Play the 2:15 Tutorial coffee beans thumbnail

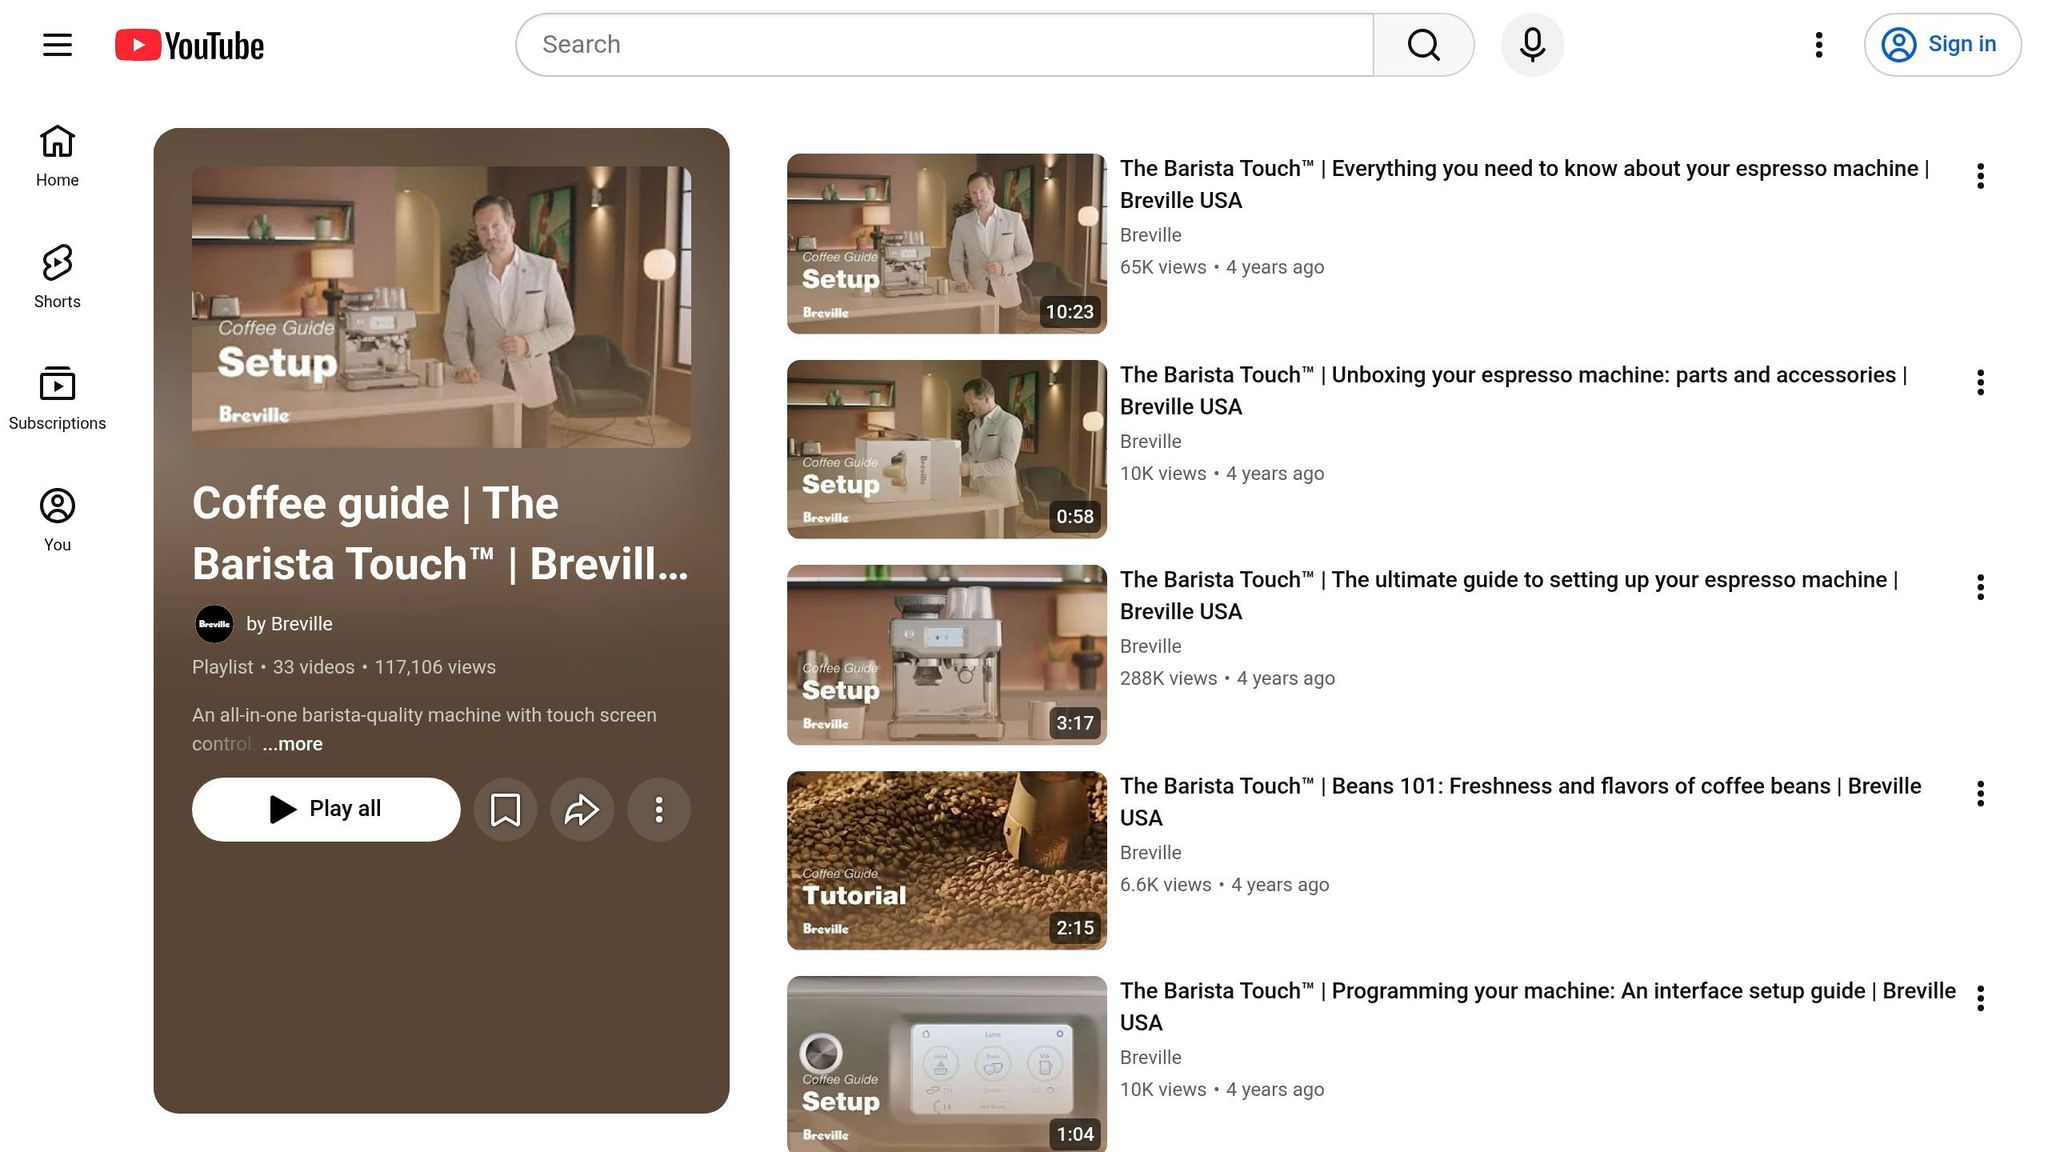pyautogui.click(x=947, y=860)
